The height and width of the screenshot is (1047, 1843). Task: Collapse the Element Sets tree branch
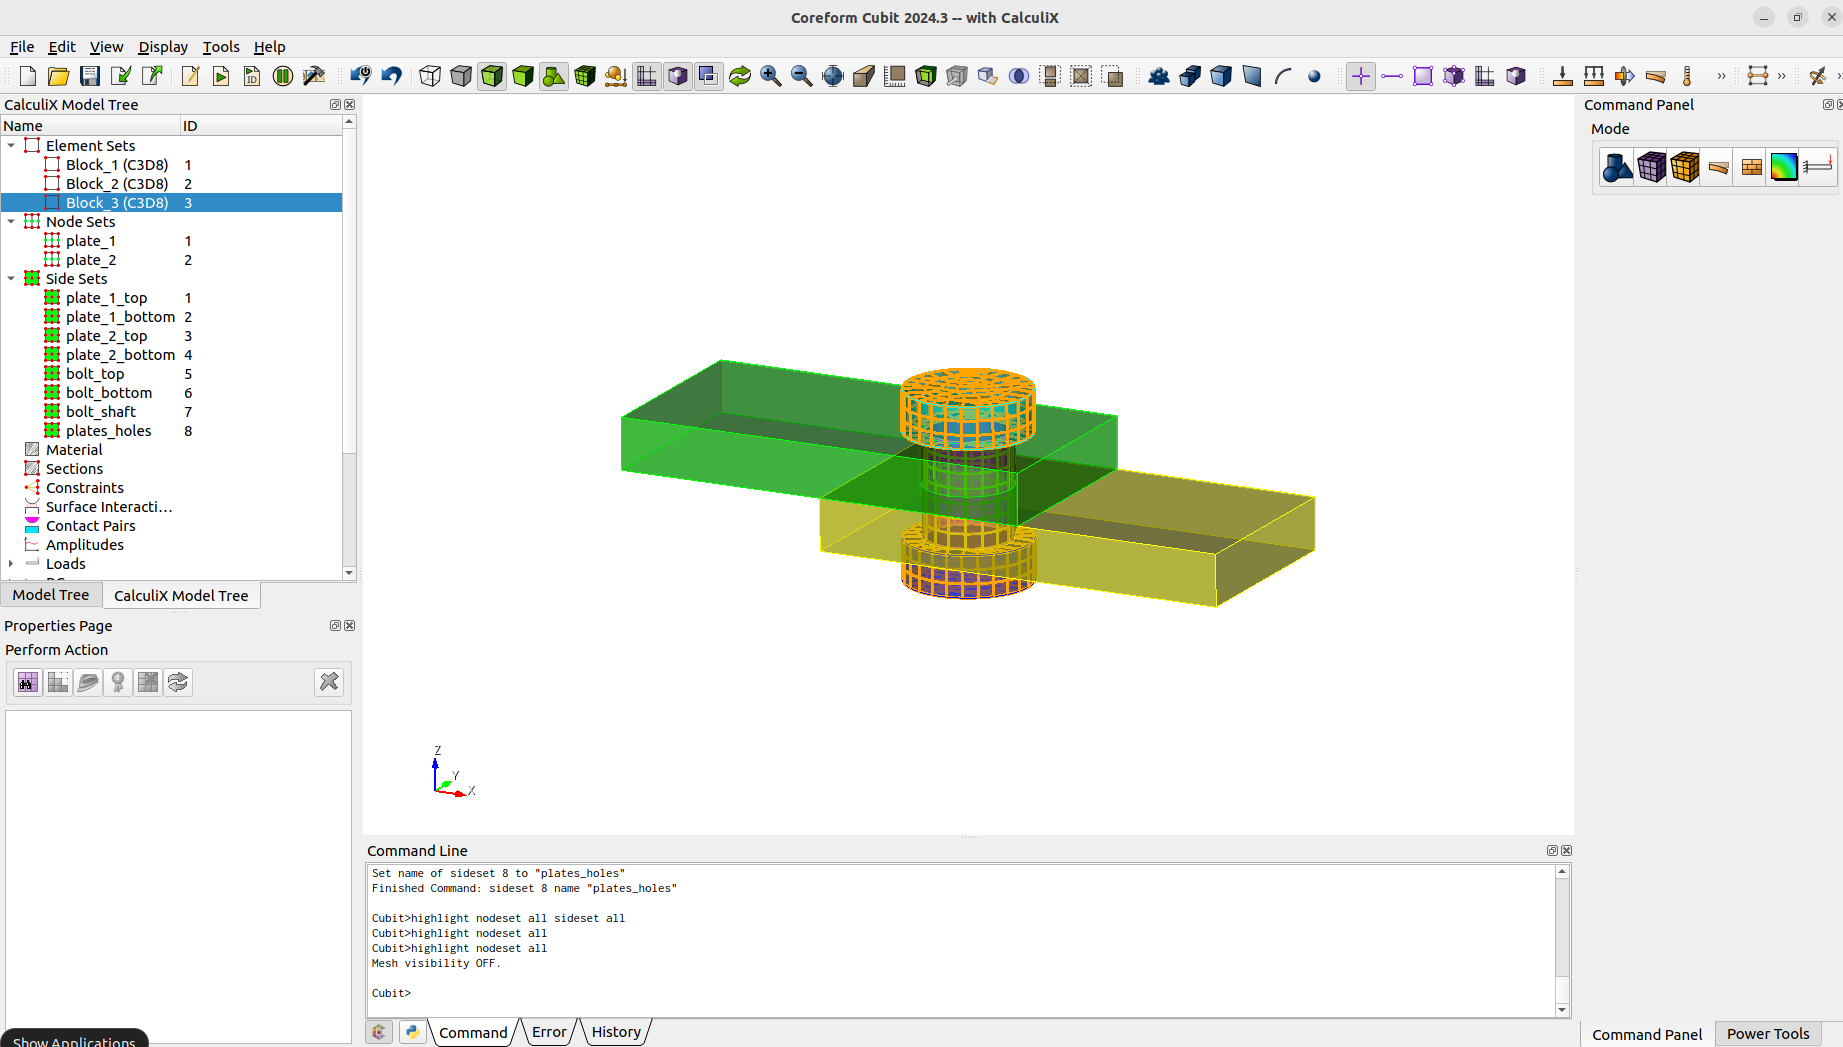(12, 145)
